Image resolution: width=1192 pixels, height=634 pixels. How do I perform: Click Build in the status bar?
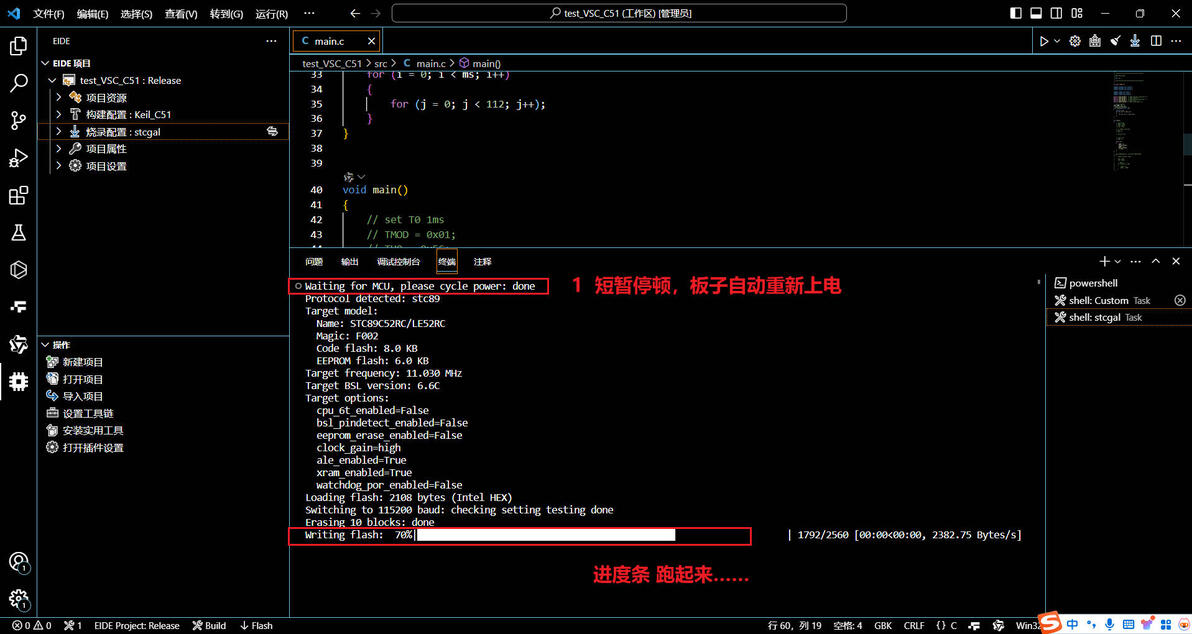[209, 626]
